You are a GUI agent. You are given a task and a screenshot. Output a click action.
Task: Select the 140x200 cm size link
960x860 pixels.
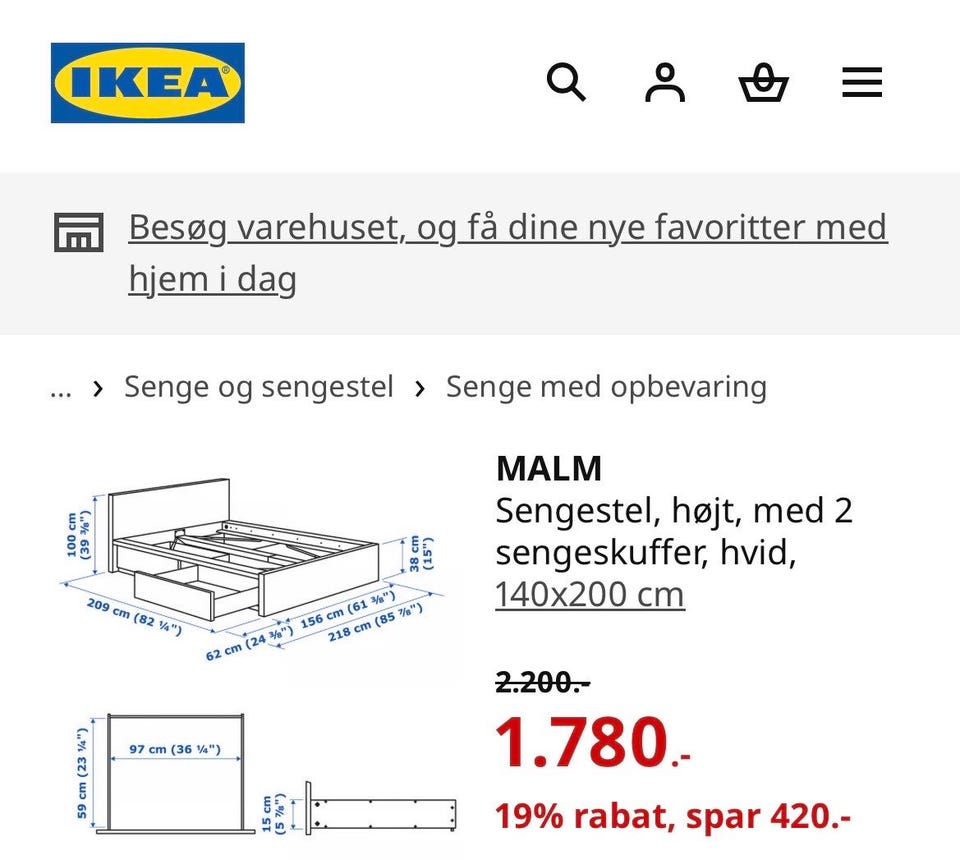click(590, 594)
